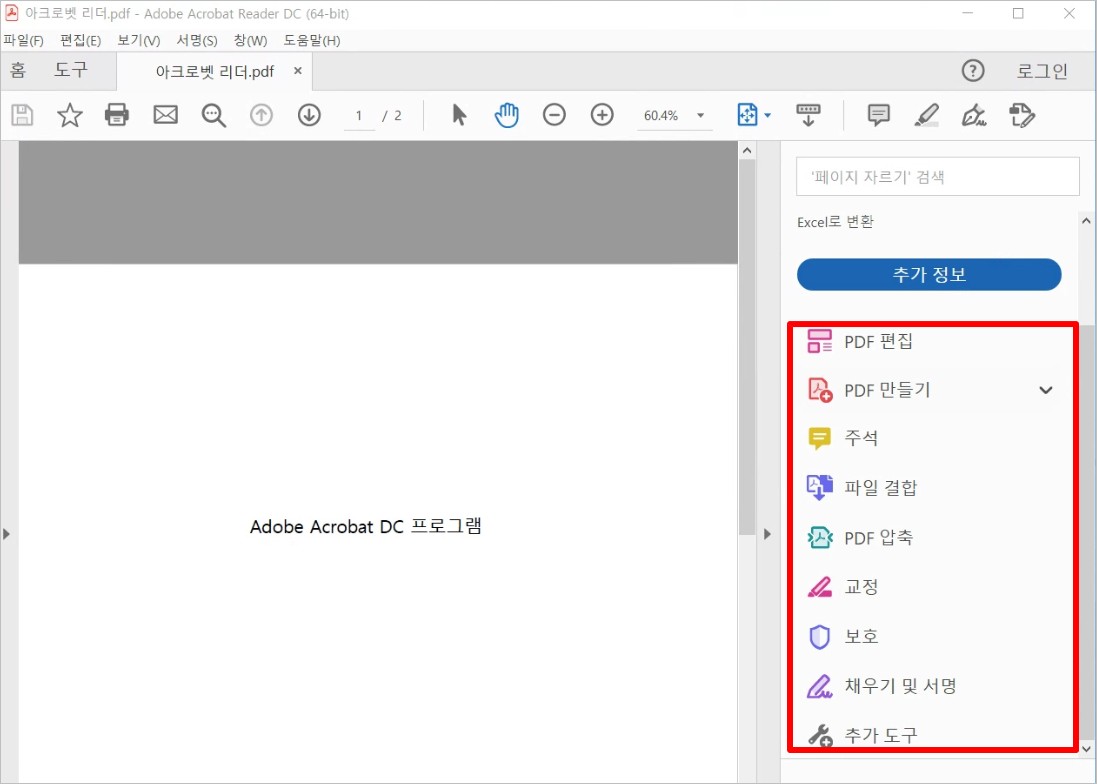The image size is (1097, 784).
Task: Click the tools search field
Action: tap(937, 177)
